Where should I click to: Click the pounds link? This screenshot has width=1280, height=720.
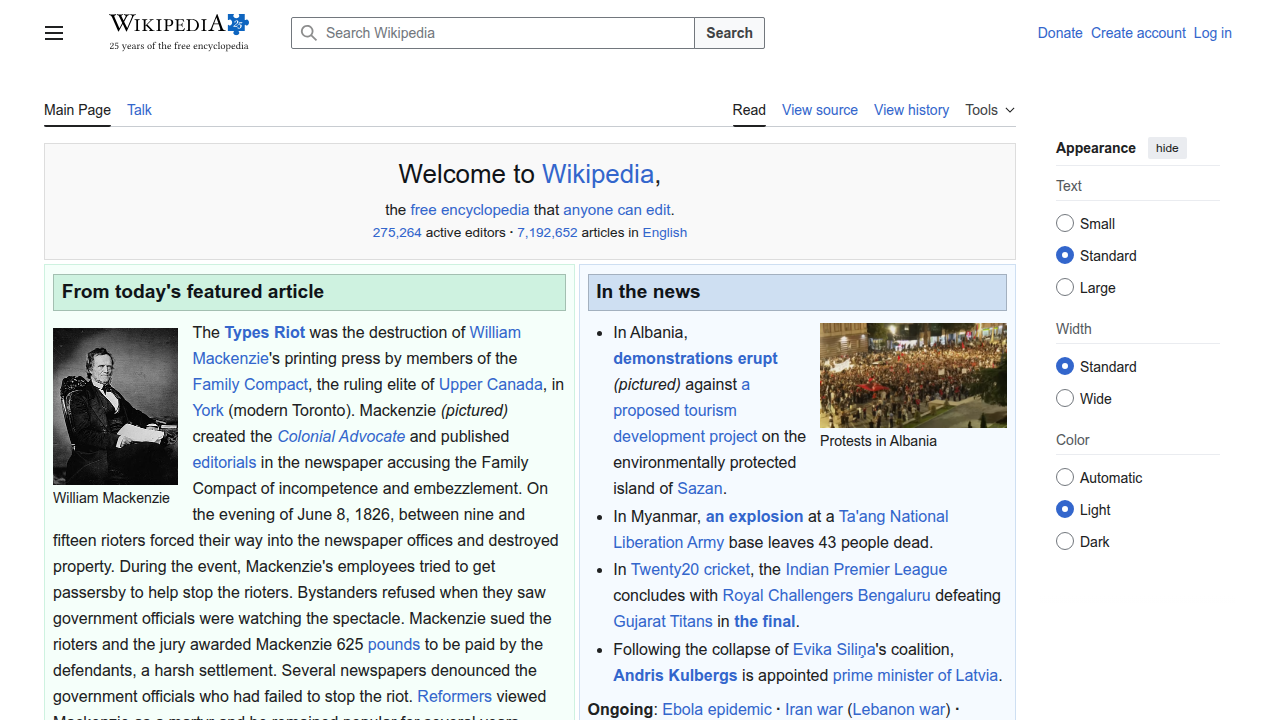pos(394,644)
